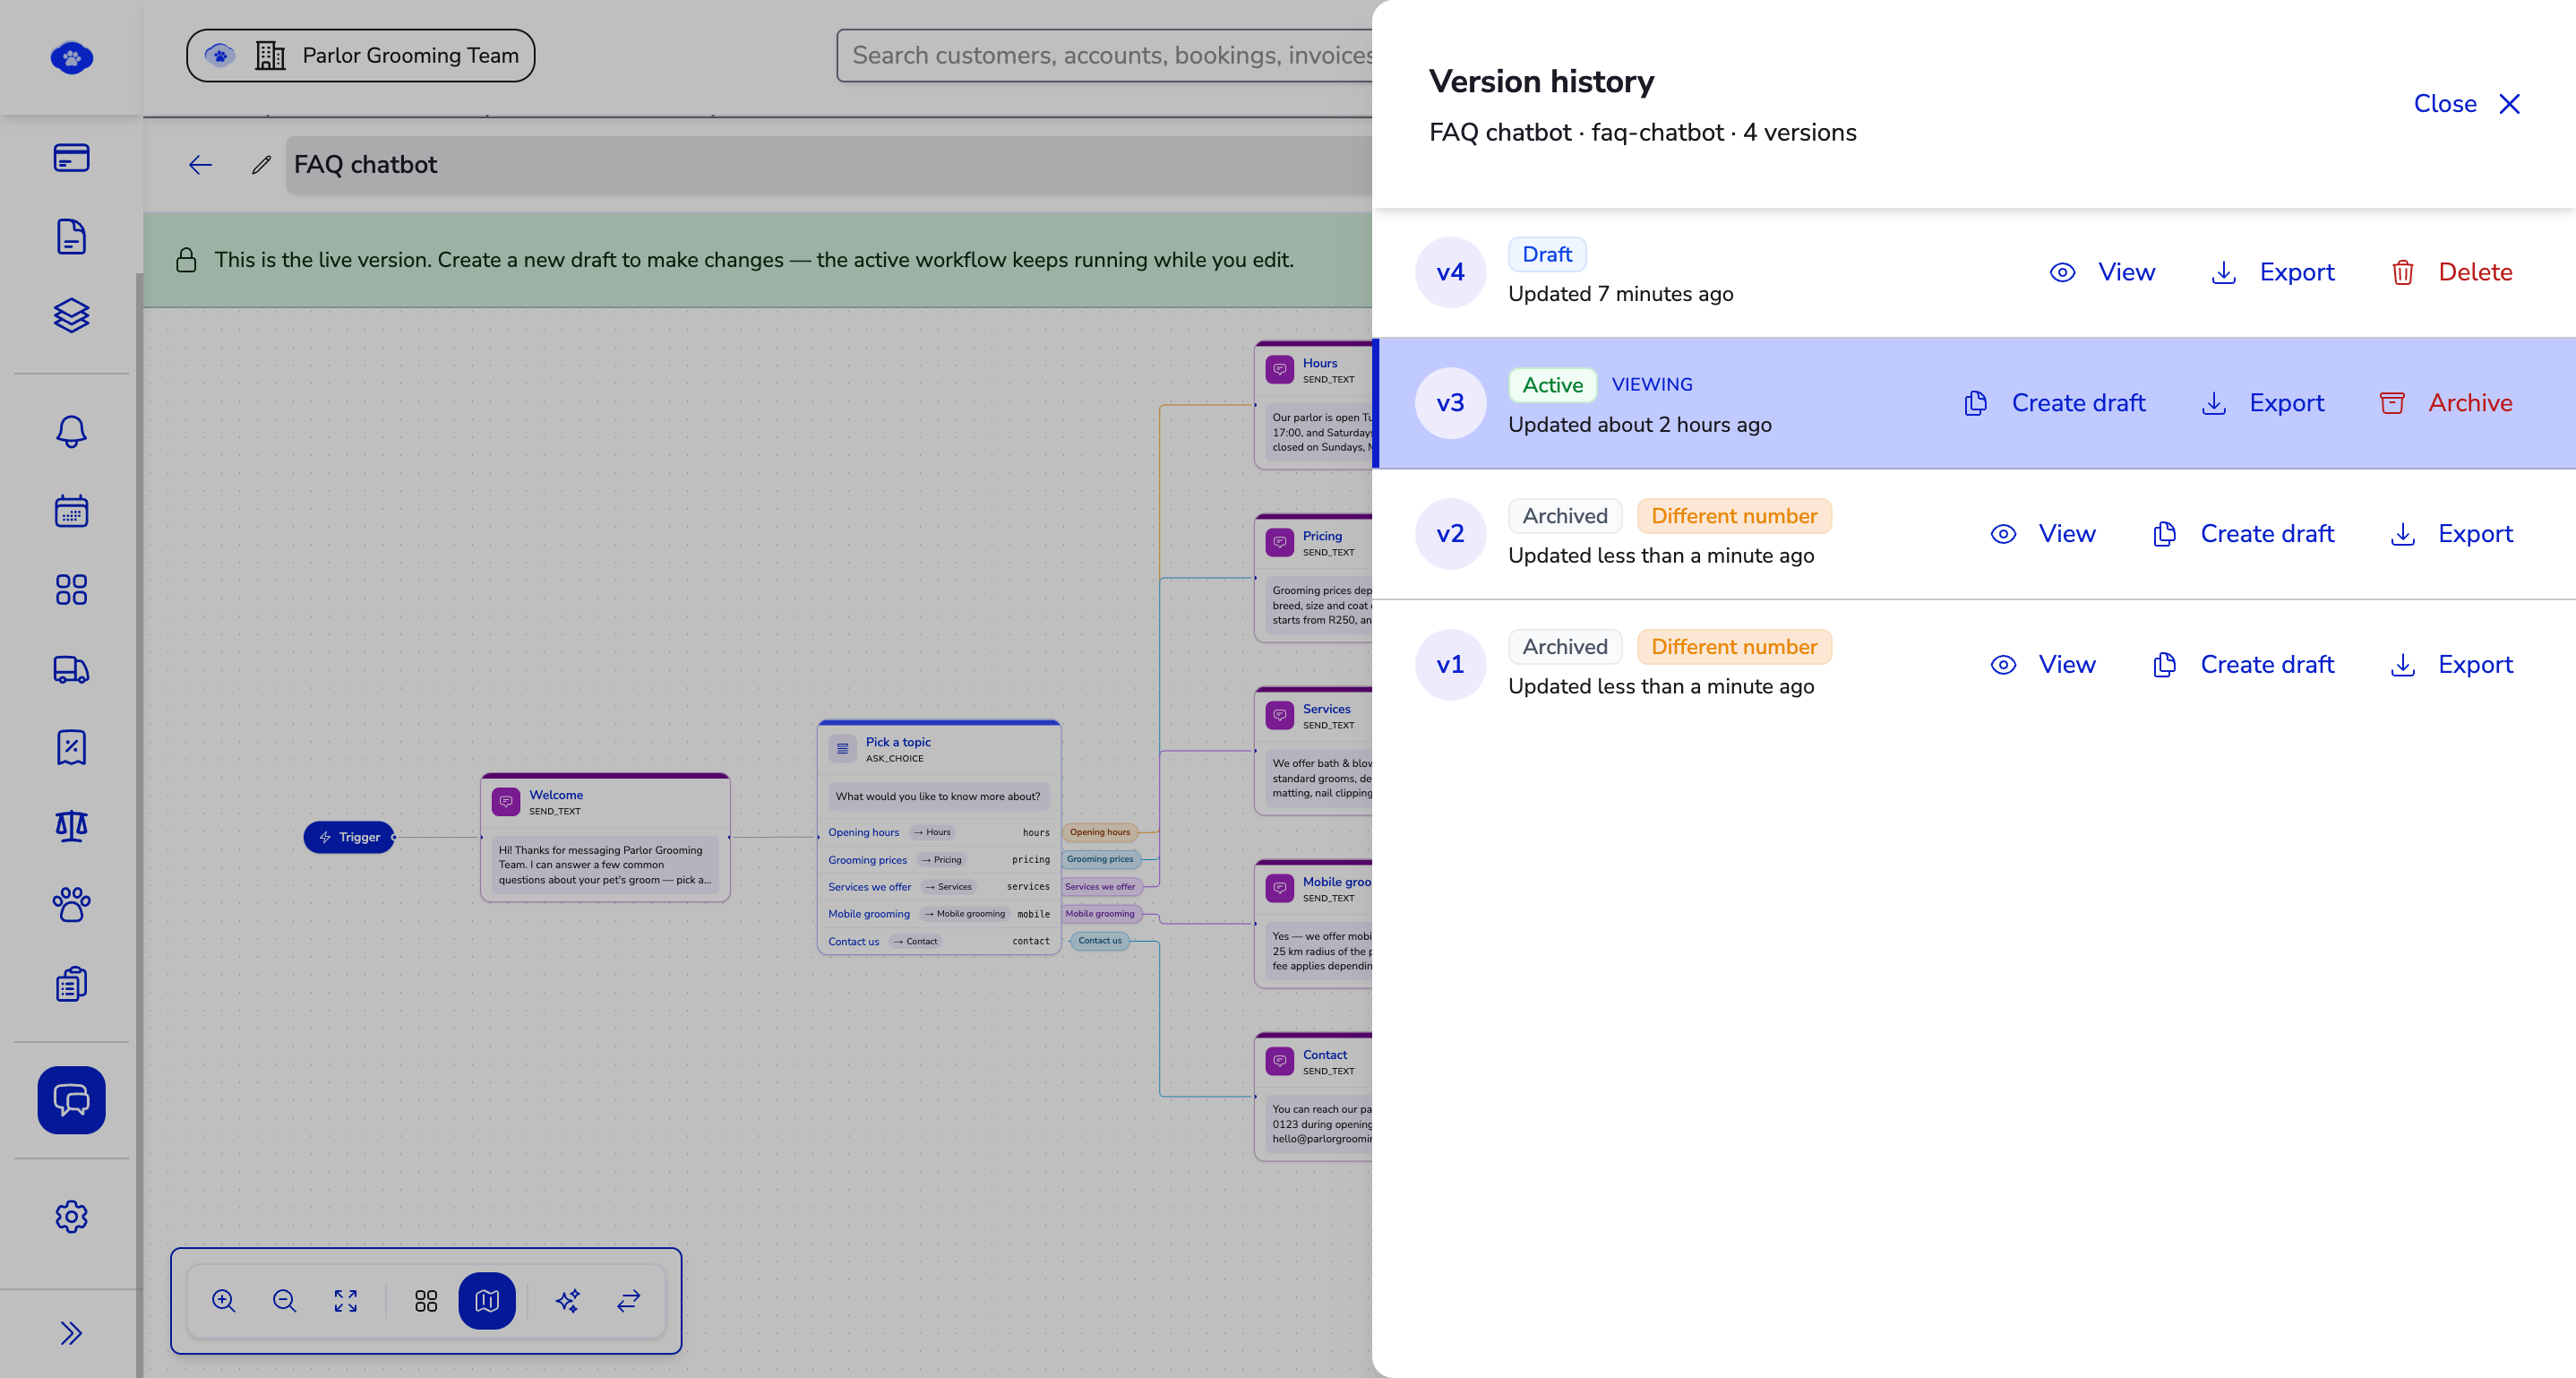Create draft from version v2

(2244, 534)
